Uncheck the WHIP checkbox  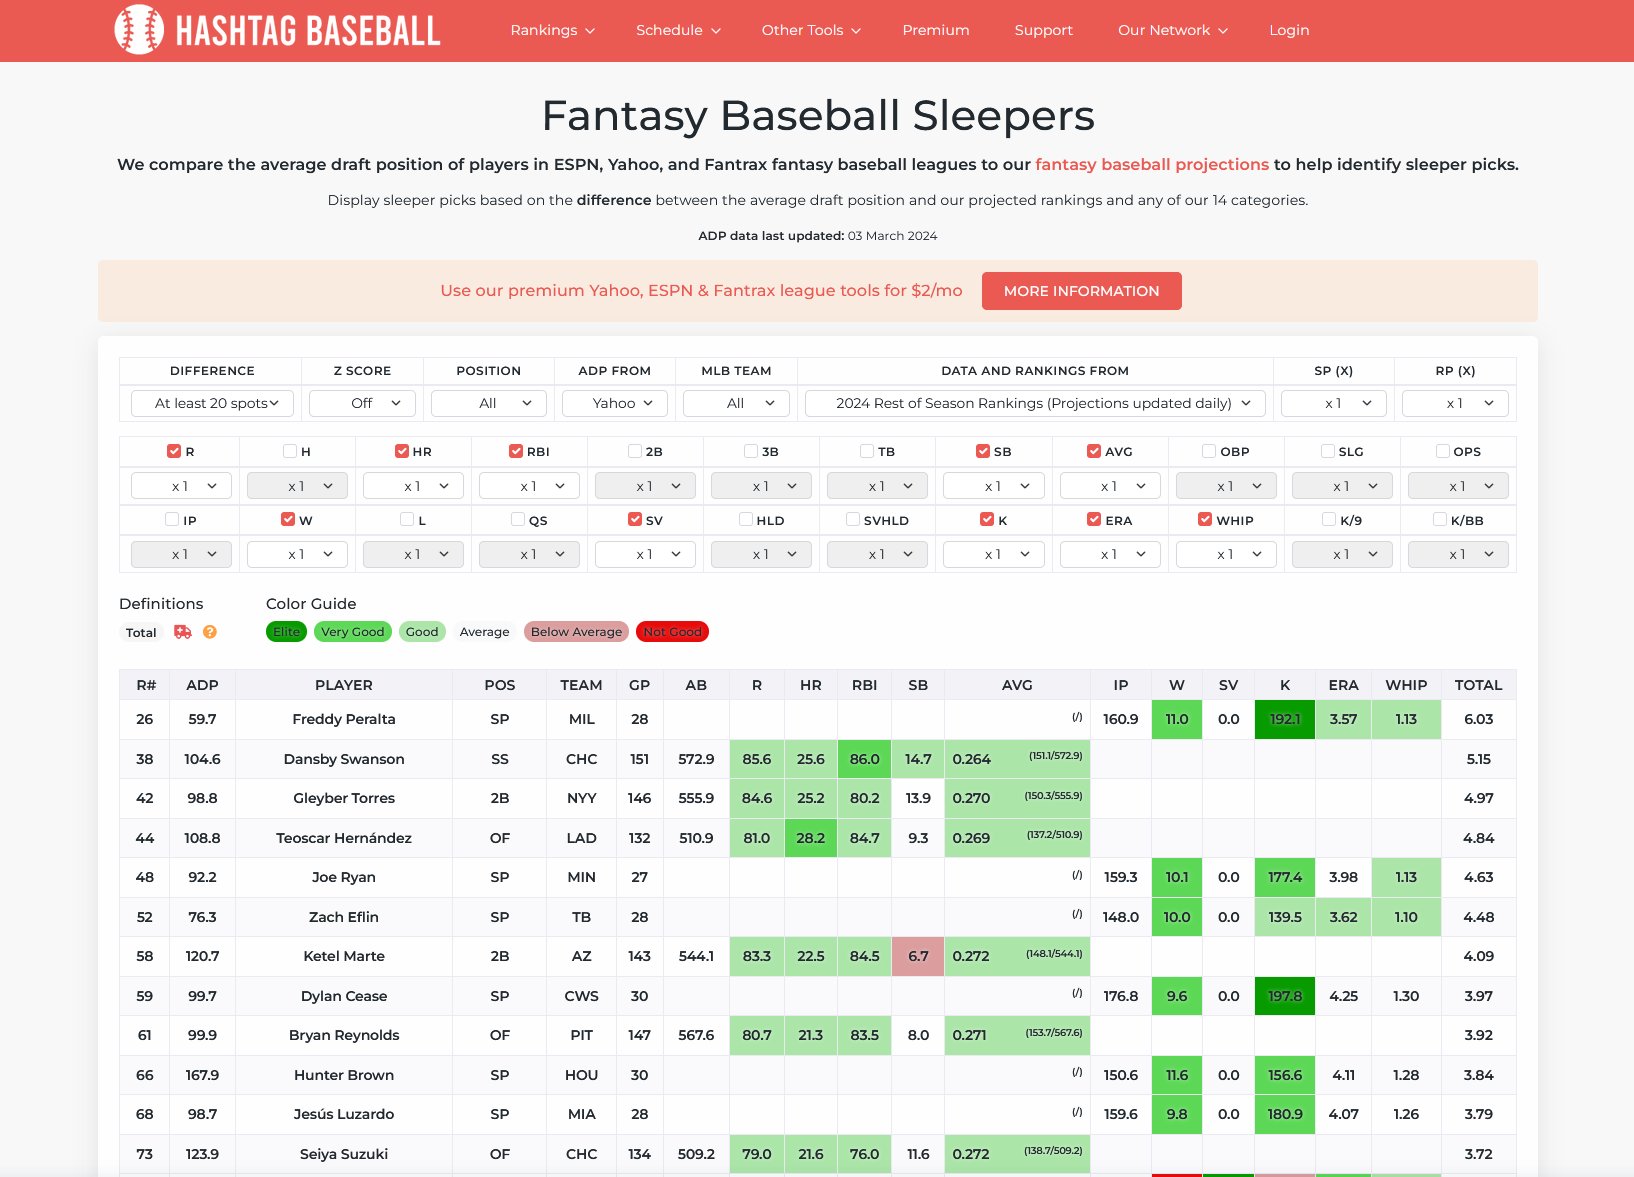click(1205, 519)
